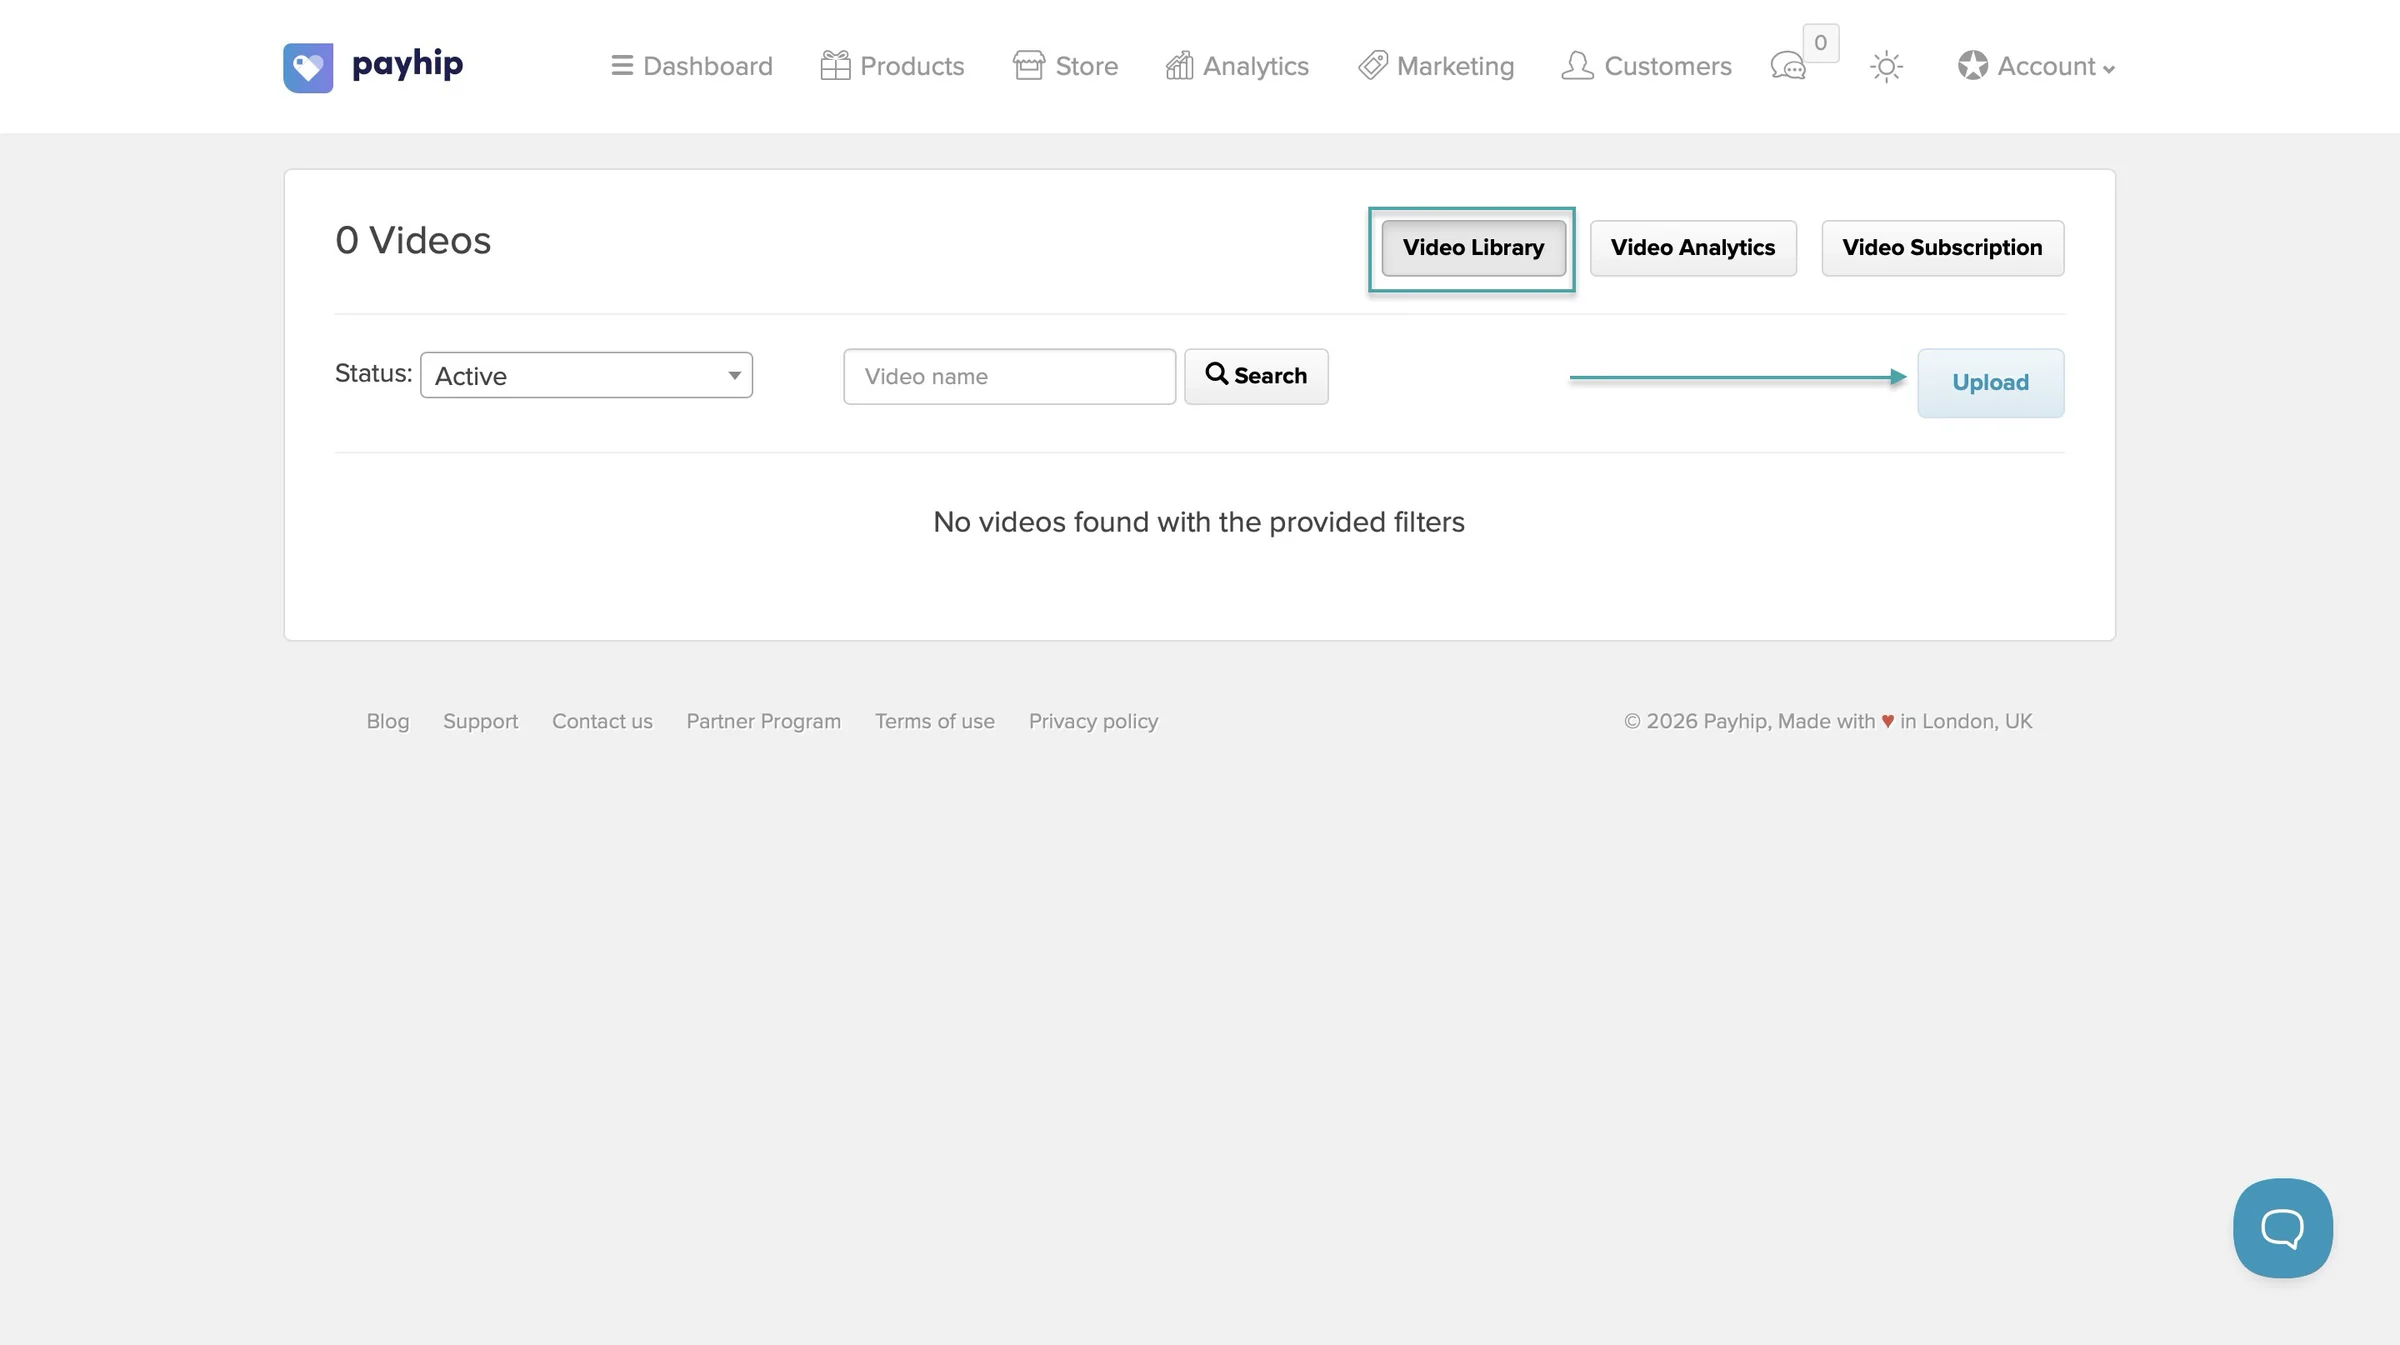Click the "0 Videos" heading
This screenshot has height=1345, width=2400.
click(x=413, y=240)
